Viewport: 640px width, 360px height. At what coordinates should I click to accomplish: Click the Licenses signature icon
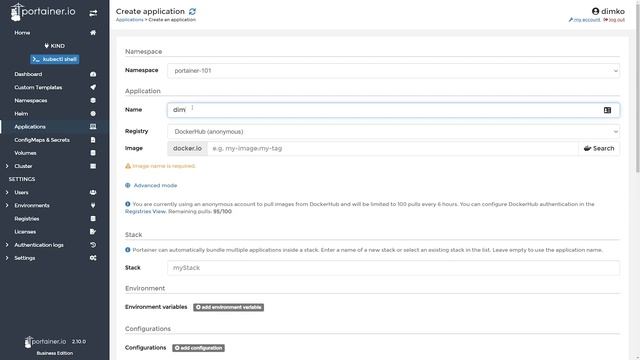[x=93, y=232]
